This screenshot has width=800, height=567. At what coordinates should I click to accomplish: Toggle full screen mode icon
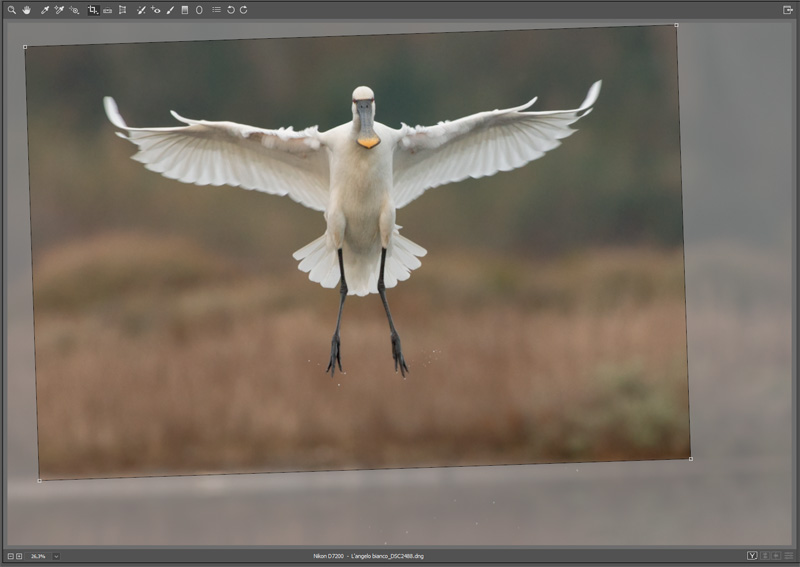click(x=788, y=10)
